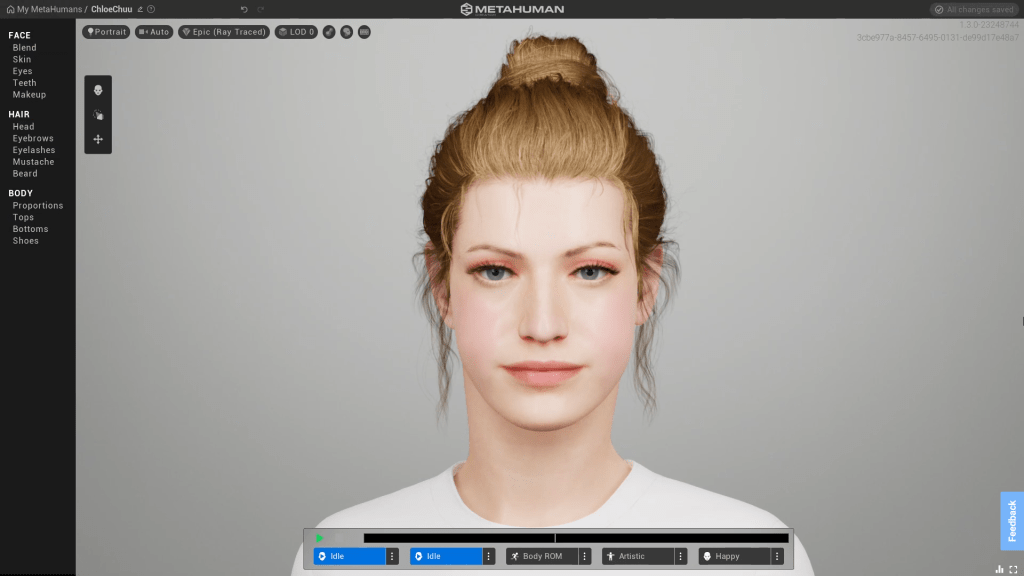Click the move arrows tool icon
Viewport: 1024px width, 576px height.
(x=98, y=139)
